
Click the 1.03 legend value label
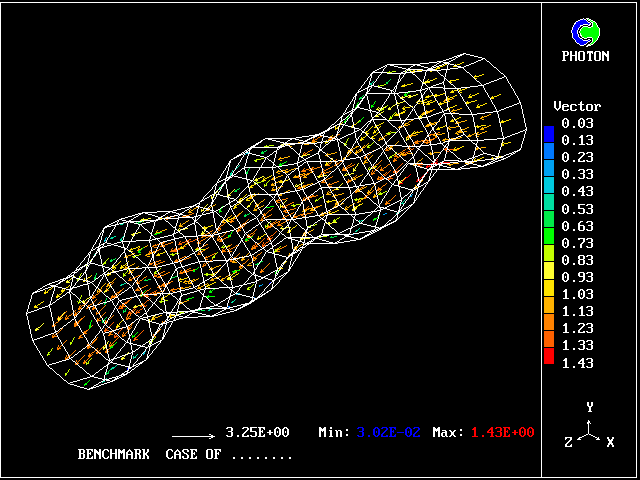[577, 294]
